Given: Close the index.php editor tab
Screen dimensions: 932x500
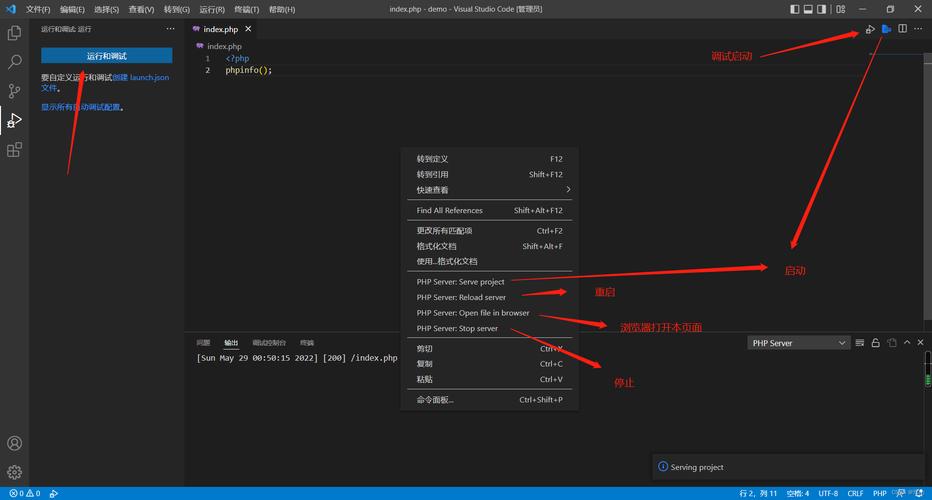Looking at the screenshot, I should coord(248,29).
